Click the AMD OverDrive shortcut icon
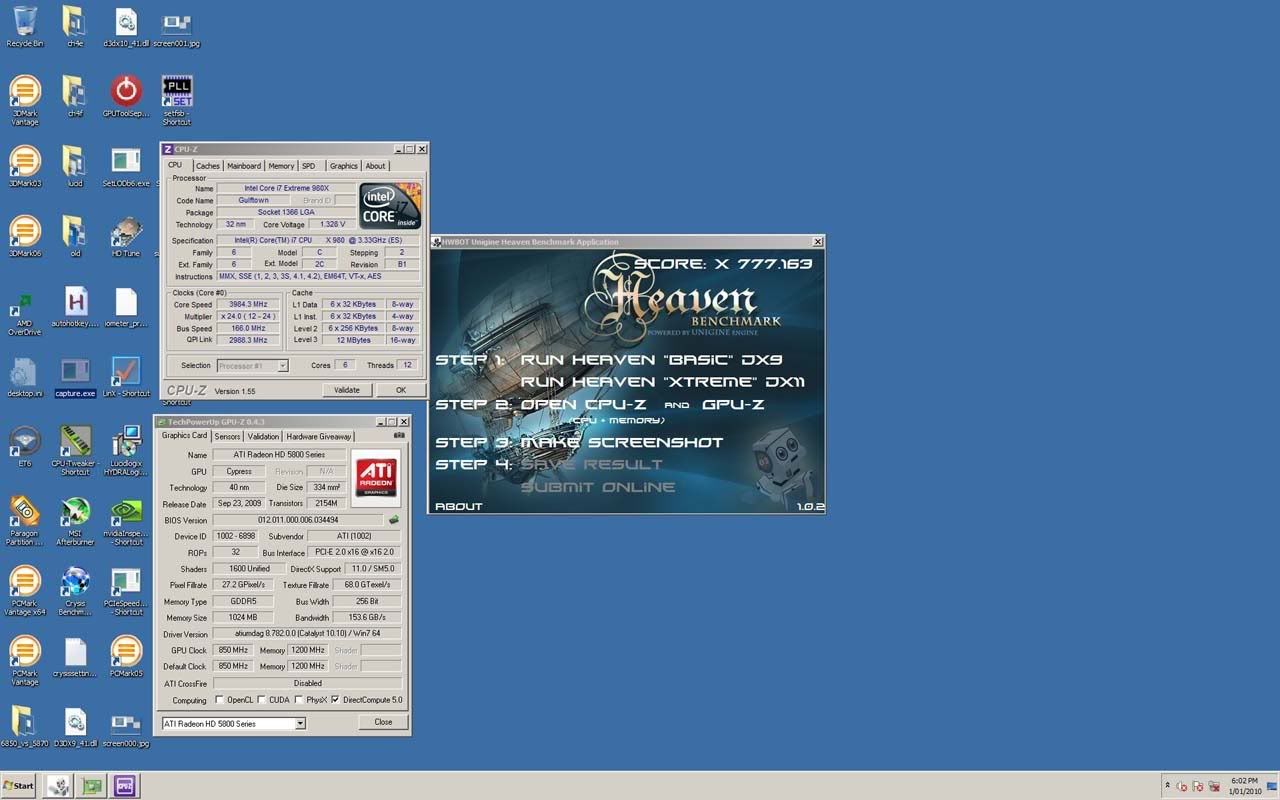1280x800 pixels. click(x=25, y=303)
